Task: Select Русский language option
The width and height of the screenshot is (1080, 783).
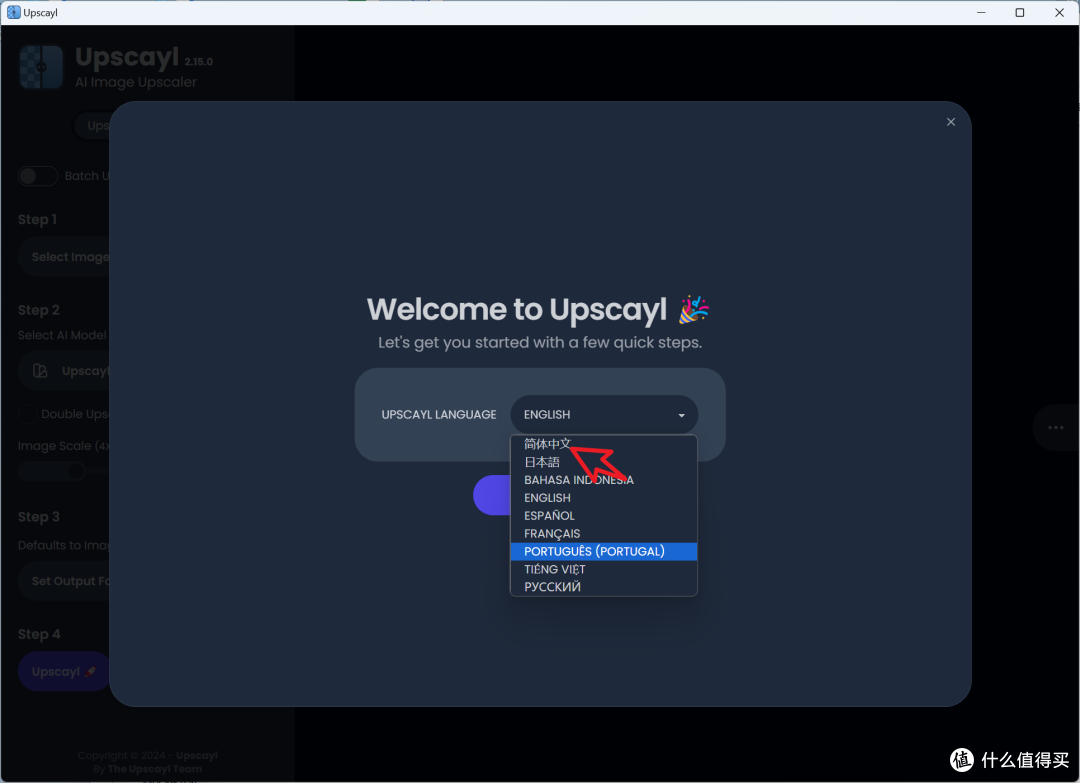Action: point(603,587)
